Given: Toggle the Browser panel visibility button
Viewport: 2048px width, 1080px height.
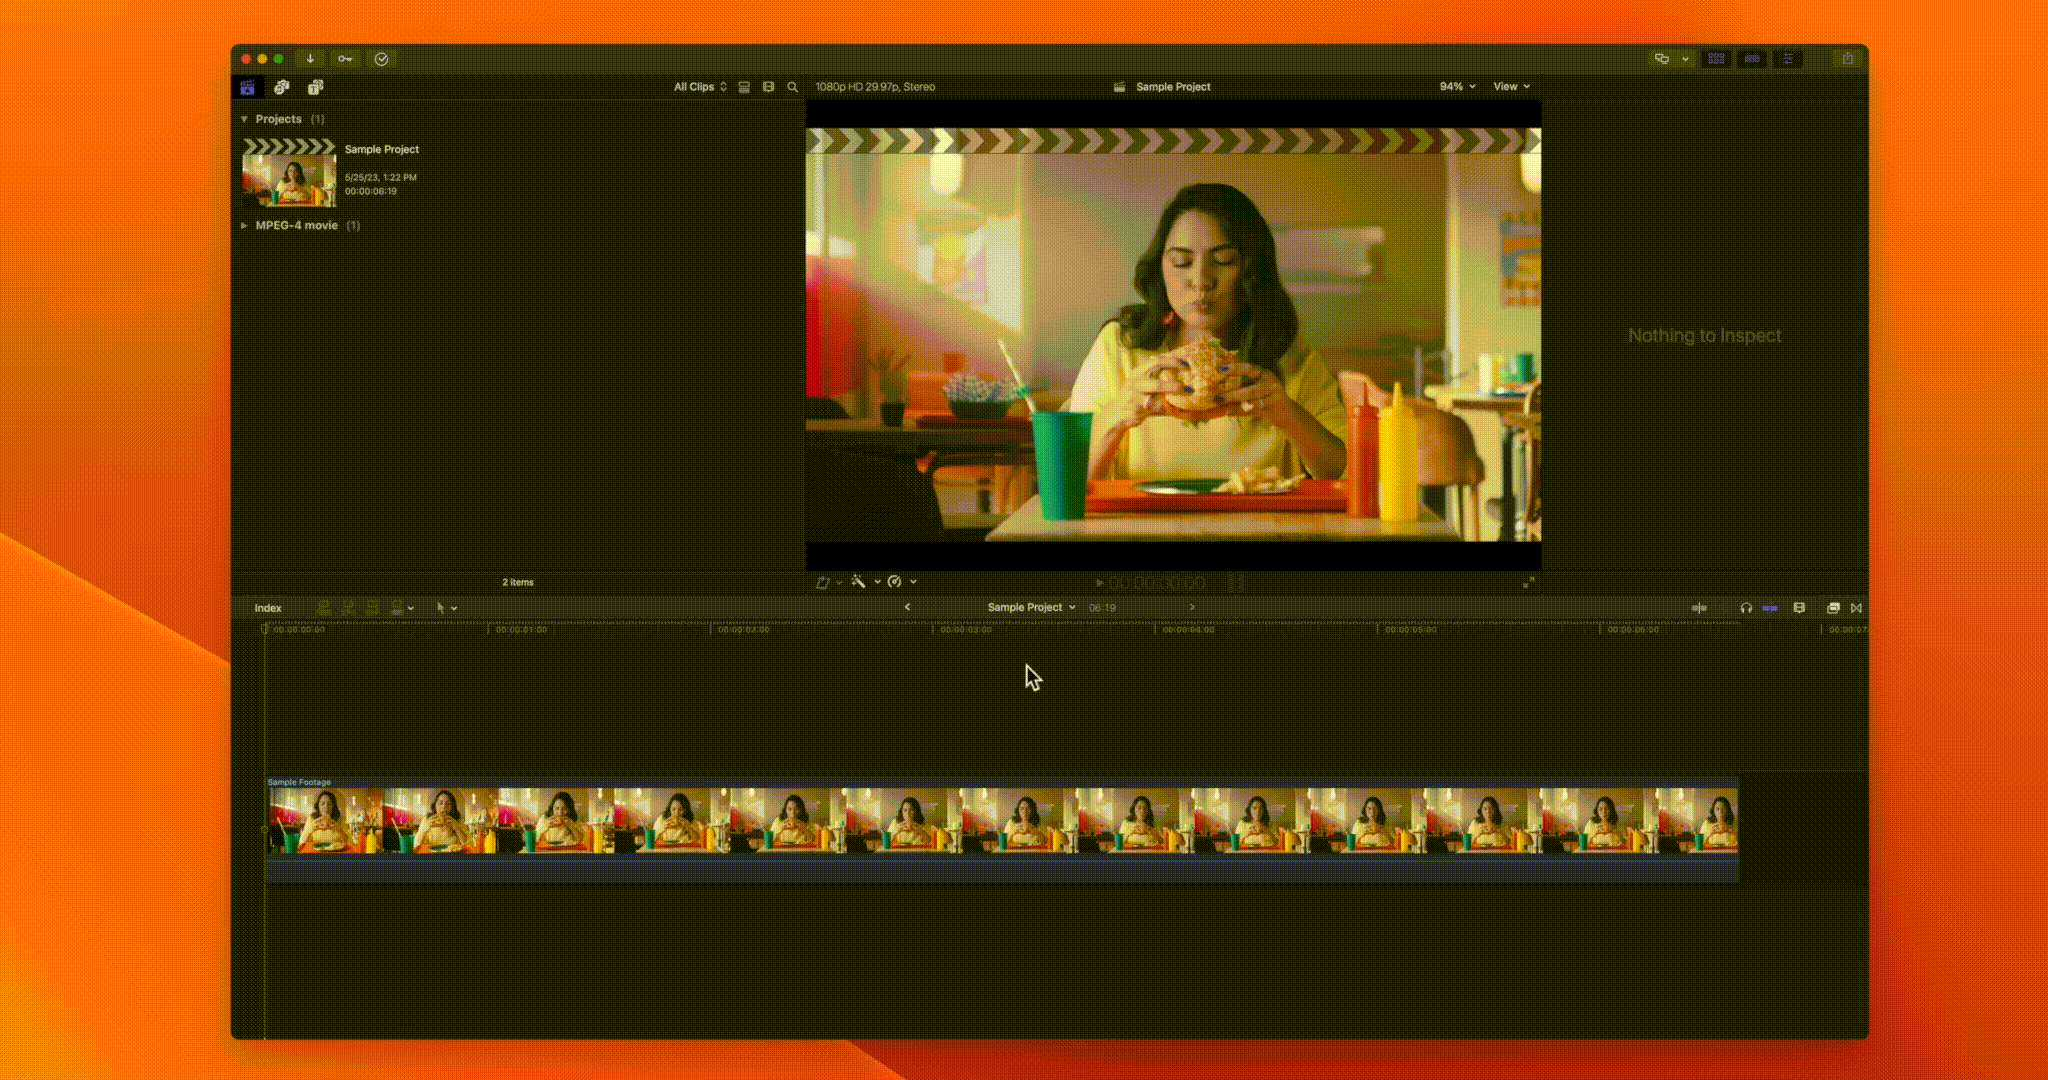Looking at the screenshot, I should coord(1716,59).
